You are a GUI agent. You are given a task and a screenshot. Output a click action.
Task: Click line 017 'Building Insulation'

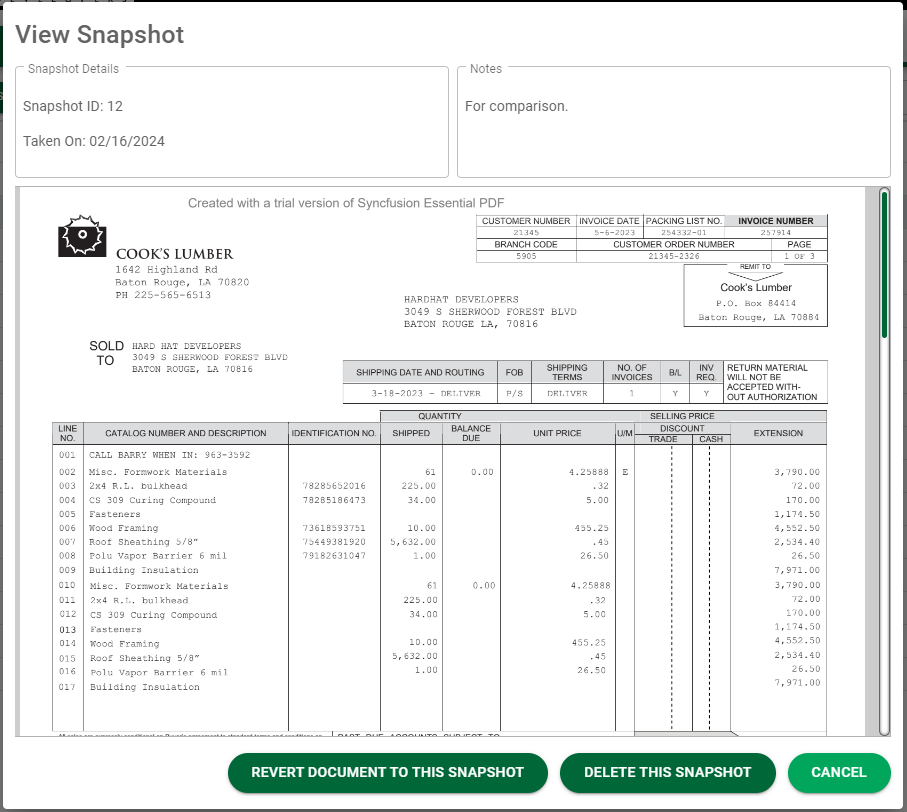[x=145, y=687]
